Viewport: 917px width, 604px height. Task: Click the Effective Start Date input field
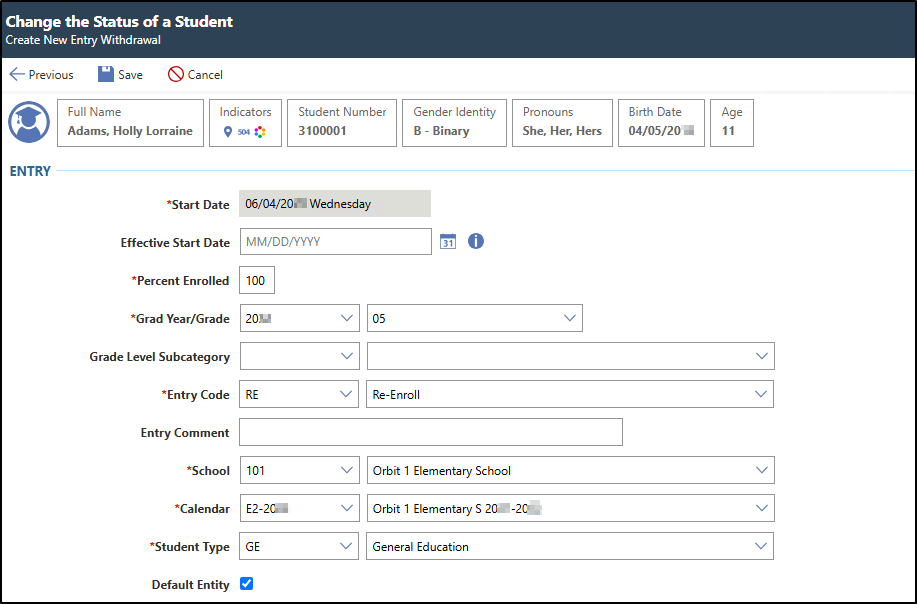click(335, 242)
